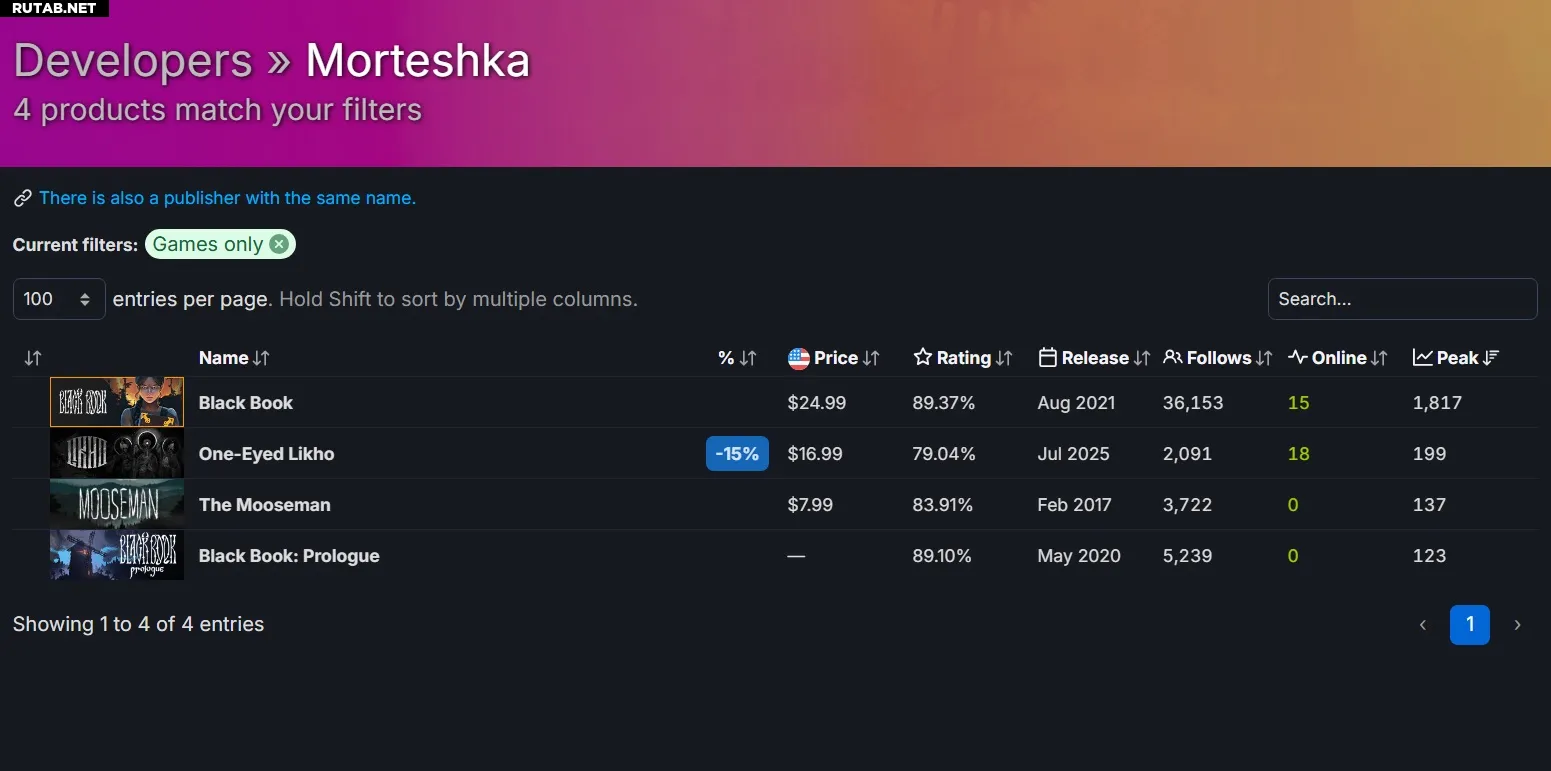Click the 36,153 follows value
This screenshot has width=1551, height=771.
(x=1193, y=403)
